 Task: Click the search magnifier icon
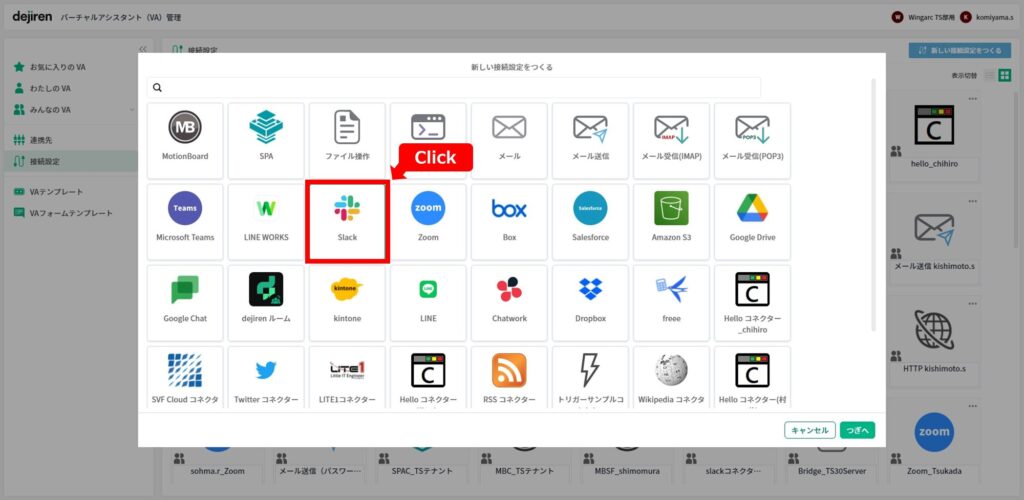tap(157, 87)
